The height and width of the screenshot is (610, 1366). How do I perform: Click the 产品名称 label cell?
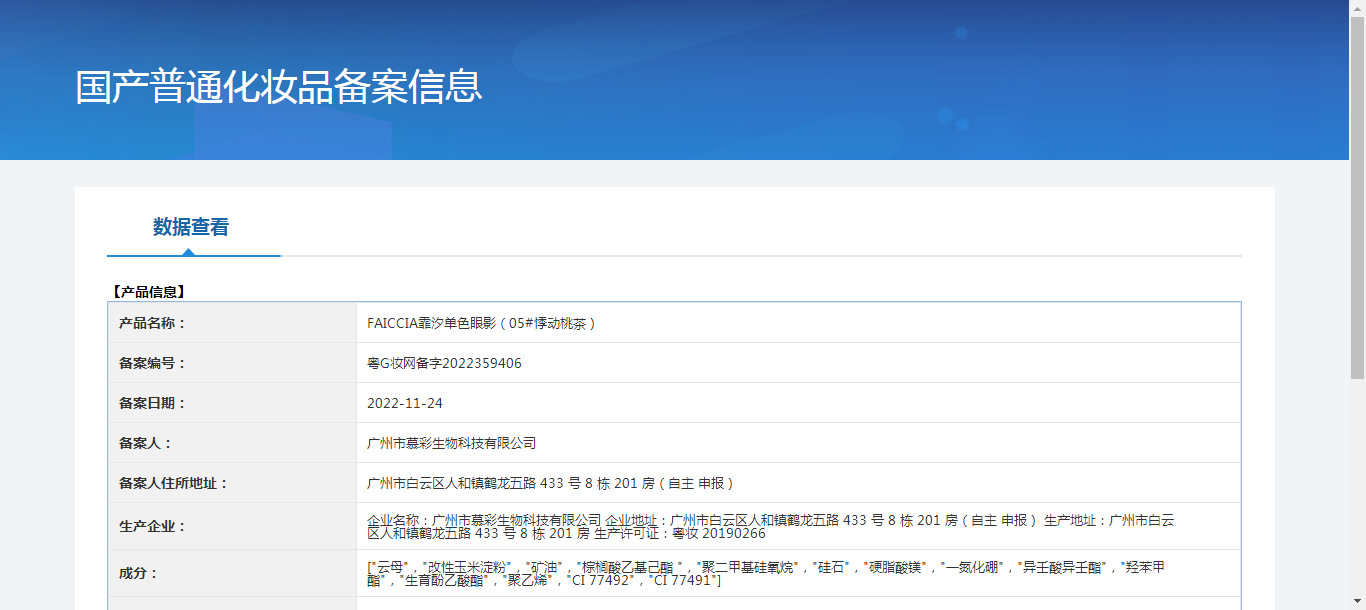click(232, 323)
